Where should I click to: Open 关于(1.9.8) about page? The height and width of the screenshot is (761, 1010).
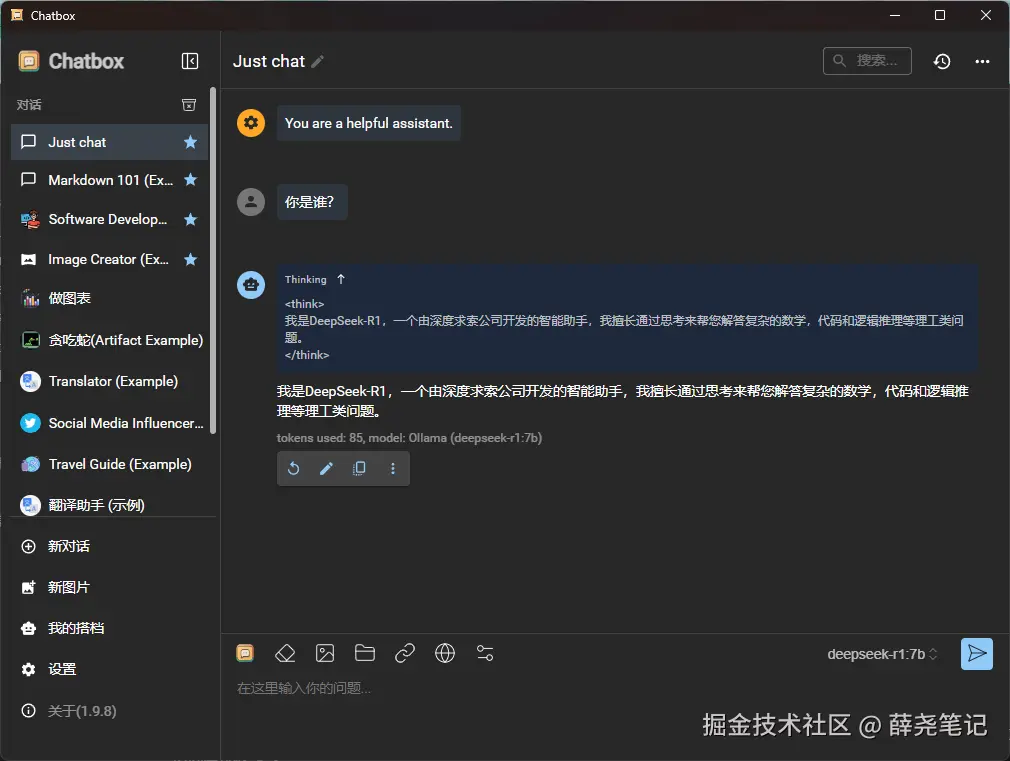110,711
